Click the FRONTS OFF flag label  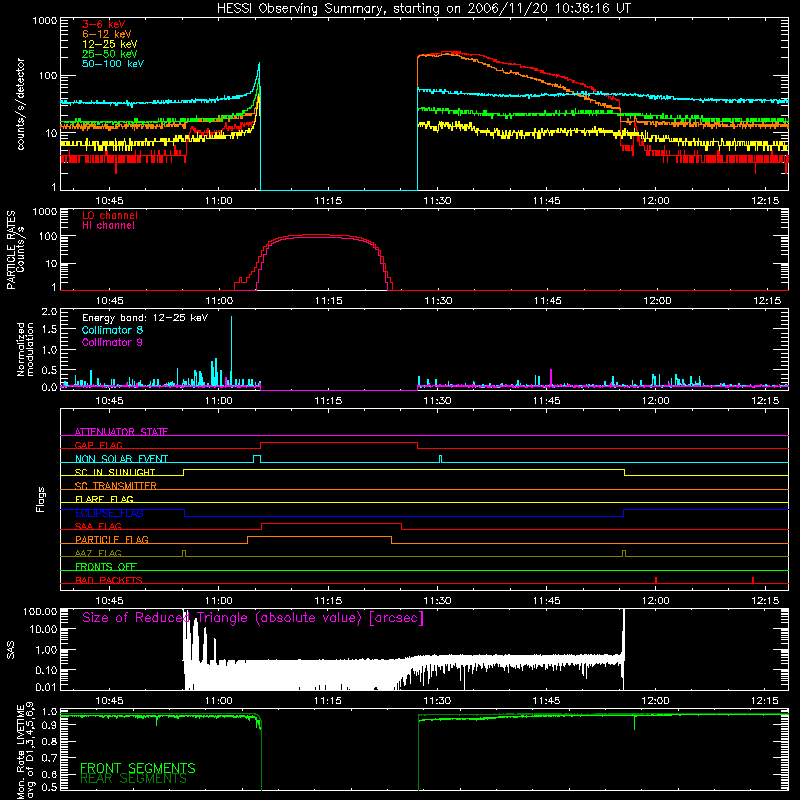[x=106, y=566]
